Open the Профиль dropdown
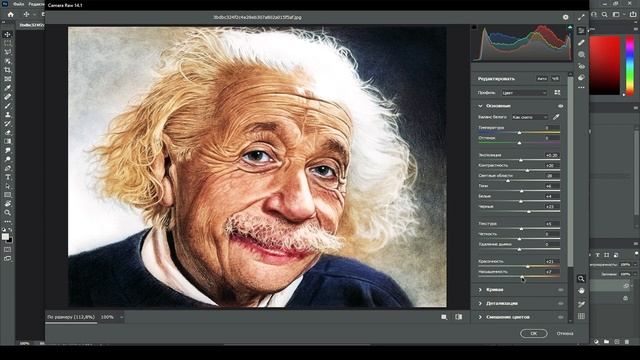This screenshot has height=360, width=640. (x=524, y=93)
